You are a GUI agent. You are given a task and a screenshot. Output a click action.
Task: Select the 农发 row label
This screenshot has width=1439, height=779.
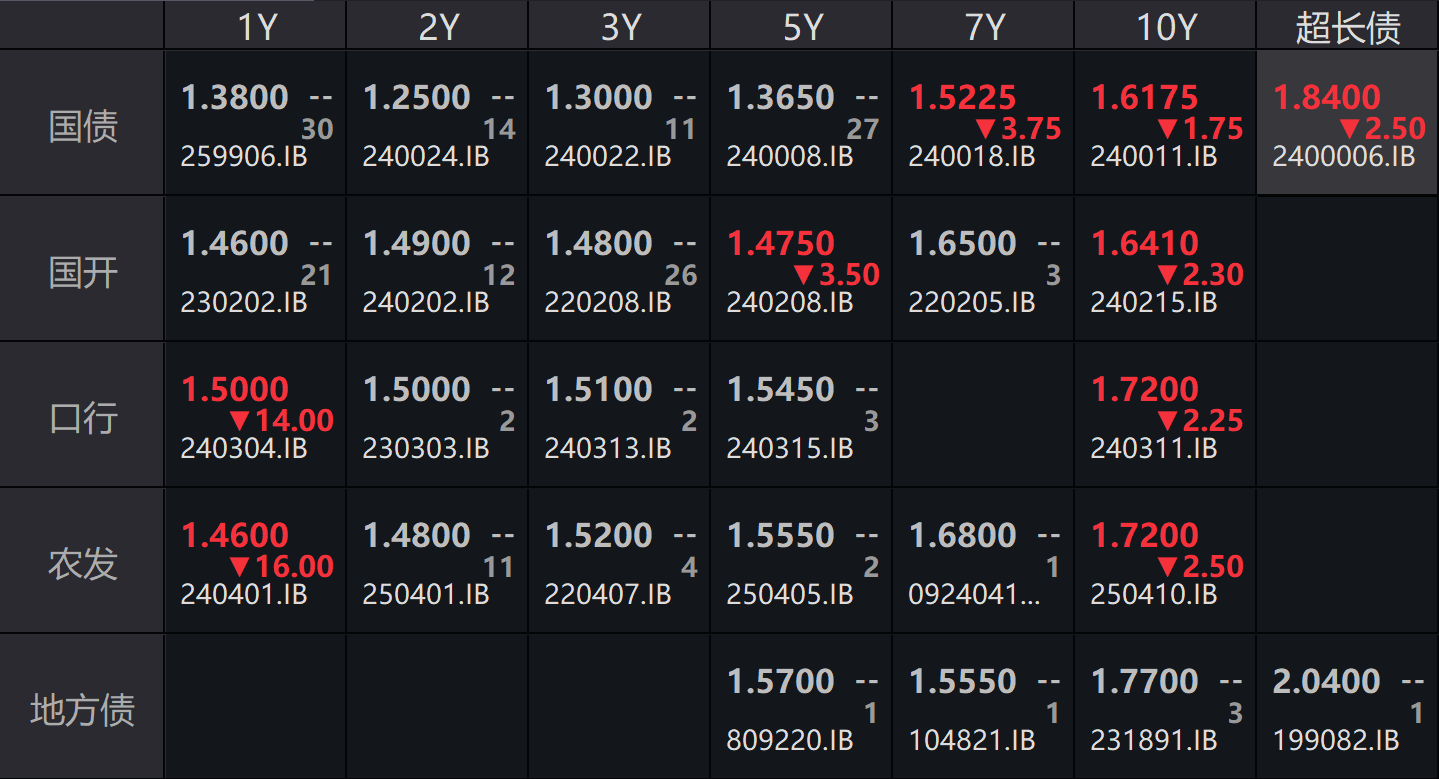pyautogui.click(x=83, y=564)
